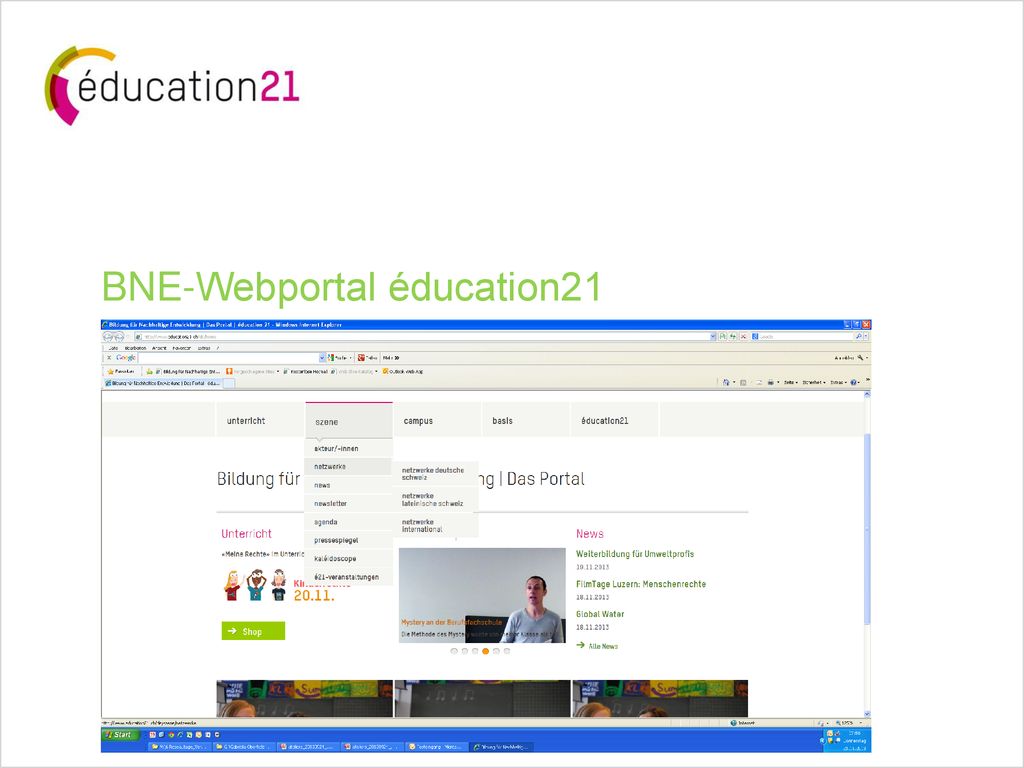
Task: Close the Google toolbar with its X icon
Action: tap(108, 358)
